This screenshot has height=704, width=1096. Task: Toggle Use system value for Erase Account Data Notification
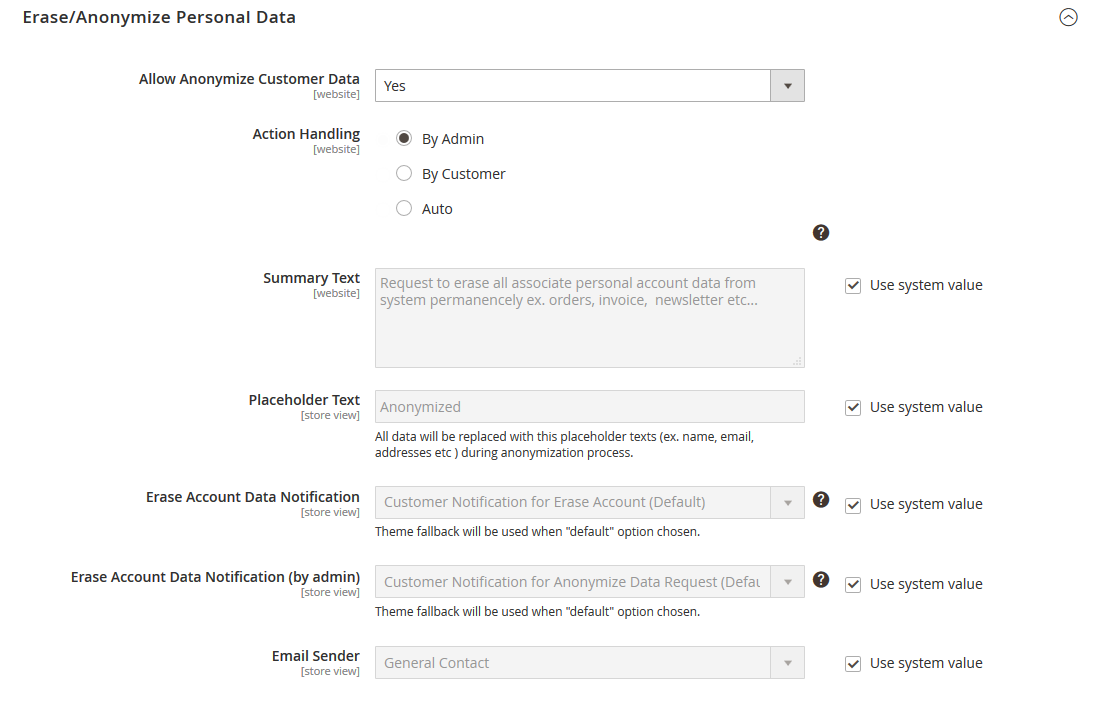pyautogui.click(x=853, y=505)
